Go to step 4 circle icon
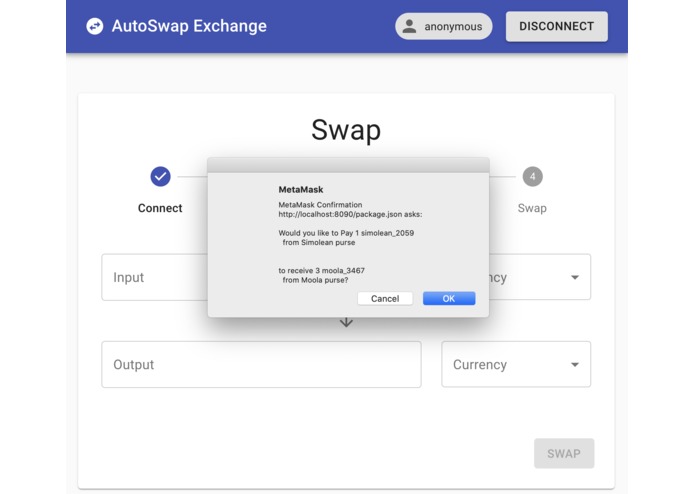The height and width of the screenshot is (494, 695). [532, 176]
